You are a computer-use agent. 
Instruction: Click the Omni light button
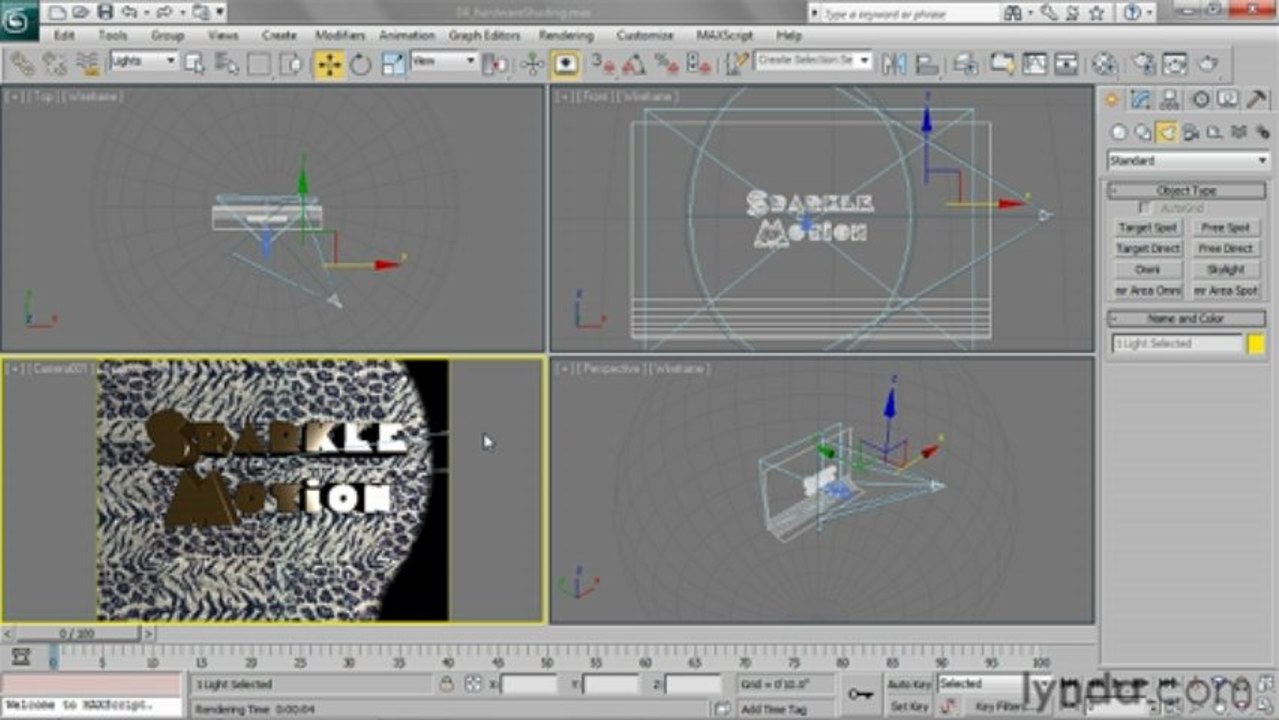tap(1148, 269)
